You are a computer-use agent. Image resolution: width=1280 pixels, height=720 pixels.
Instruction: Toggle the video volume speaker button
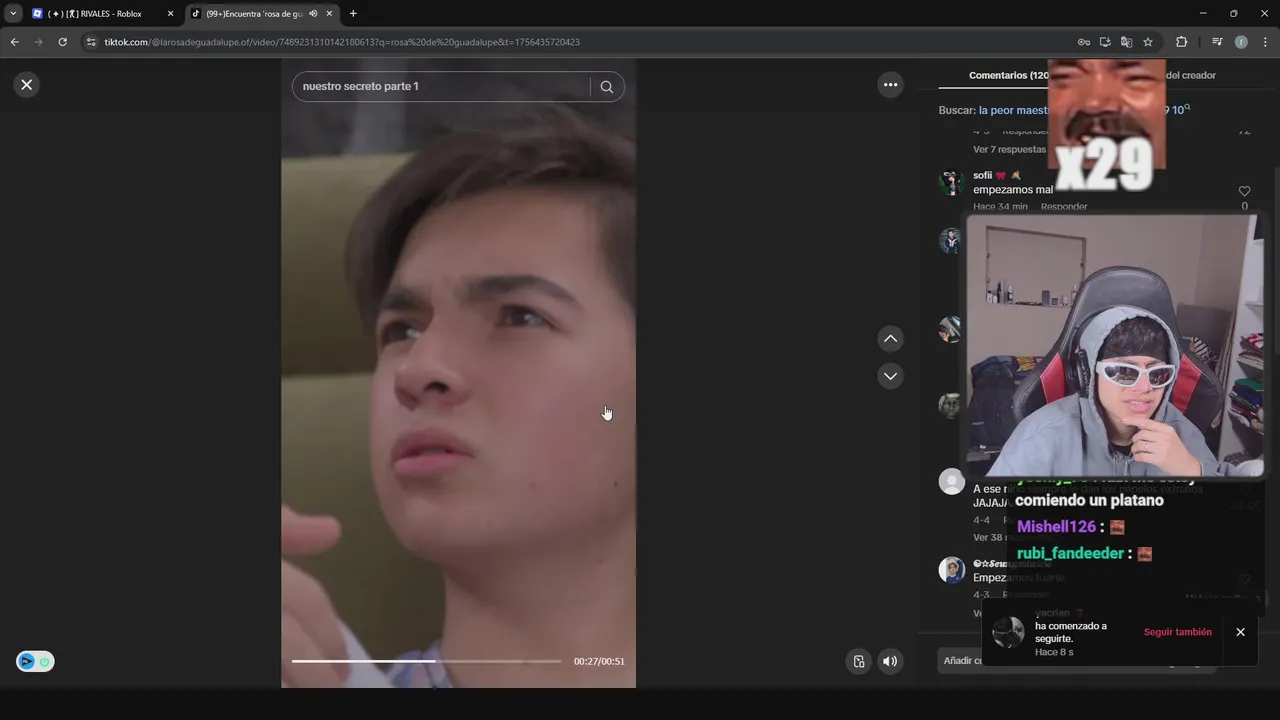coord(890,661)
